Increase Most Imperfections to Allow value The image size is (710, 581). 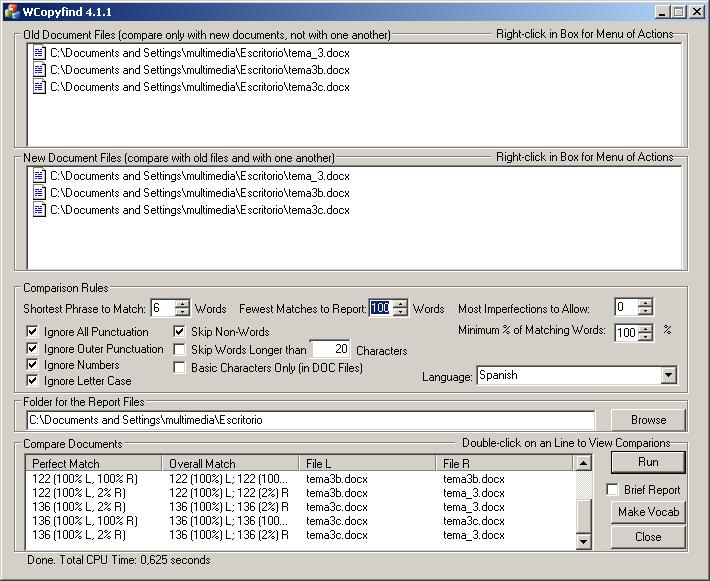(645, 303)
